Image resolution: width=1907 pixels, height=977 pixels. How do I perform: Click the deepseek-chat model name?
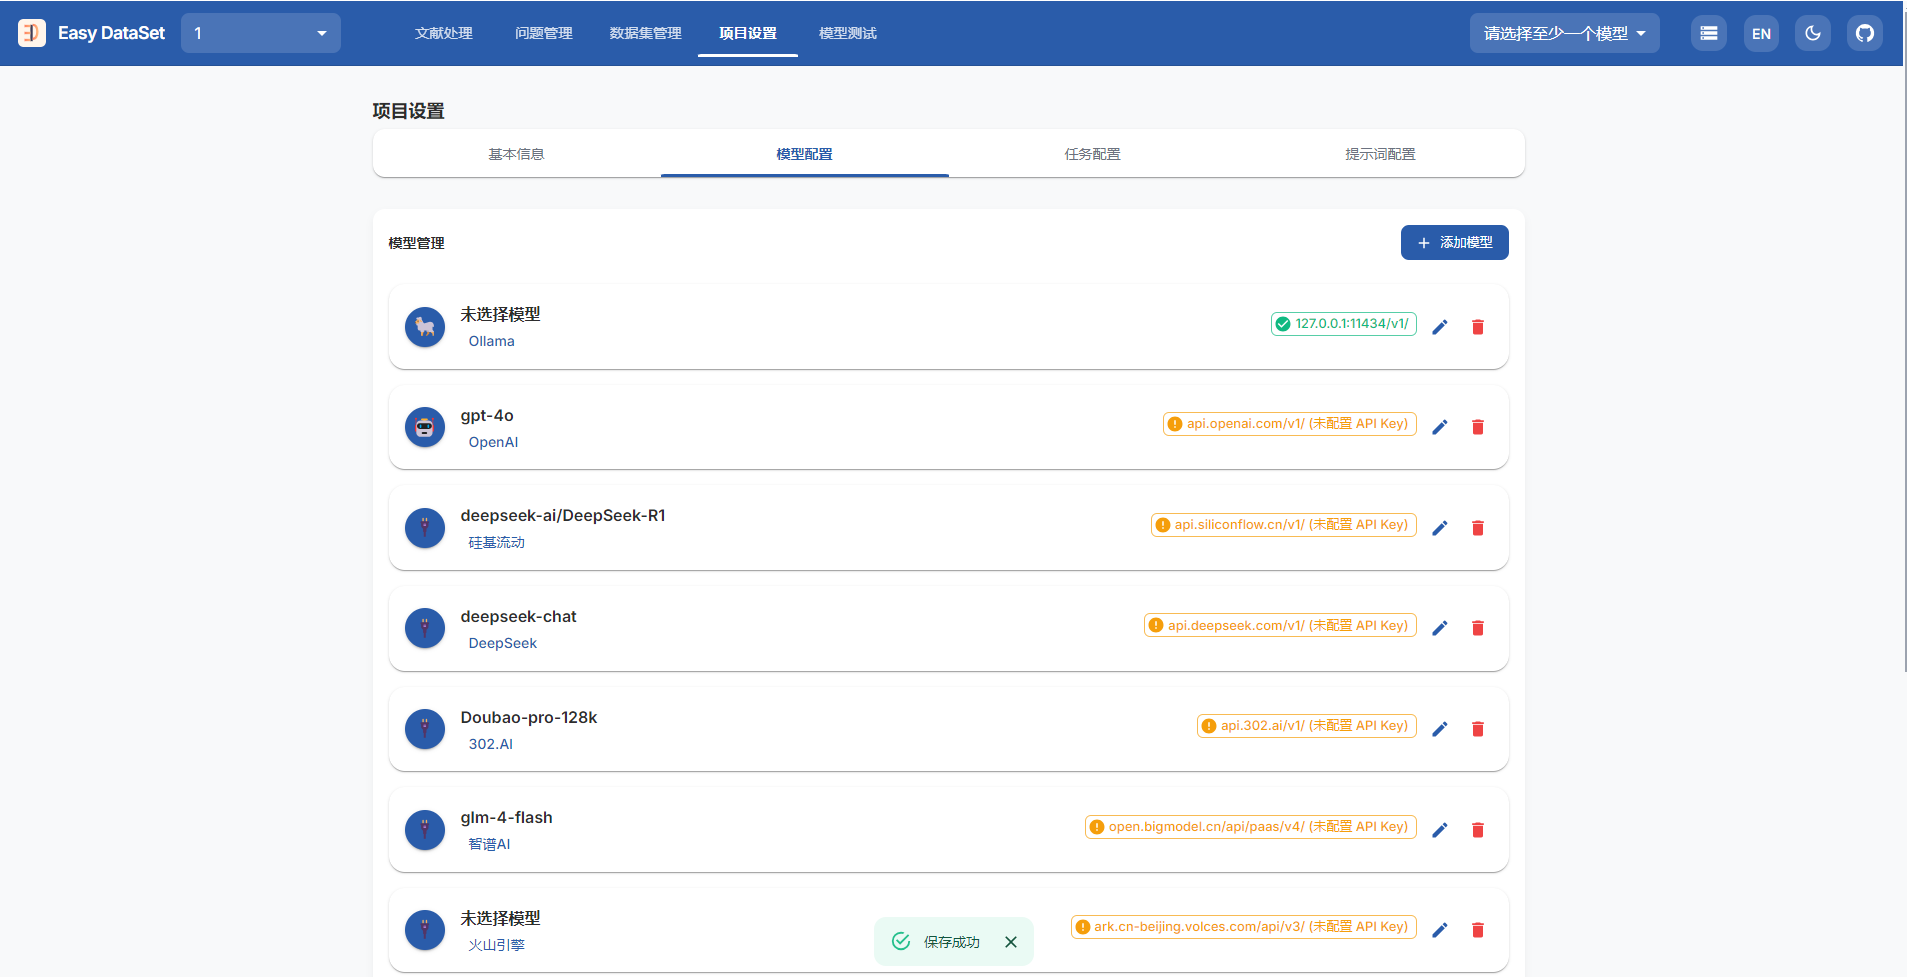pos(518,617)
